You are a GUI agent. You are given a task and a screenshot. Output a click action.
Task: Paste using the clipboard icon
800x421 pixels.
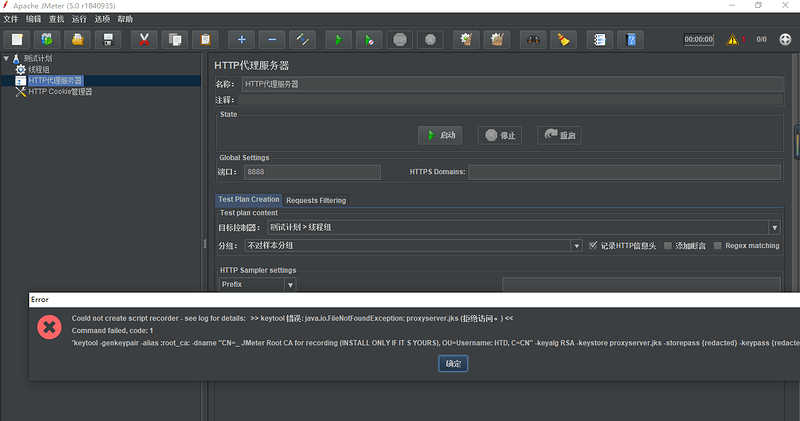(x=205, y=39)
